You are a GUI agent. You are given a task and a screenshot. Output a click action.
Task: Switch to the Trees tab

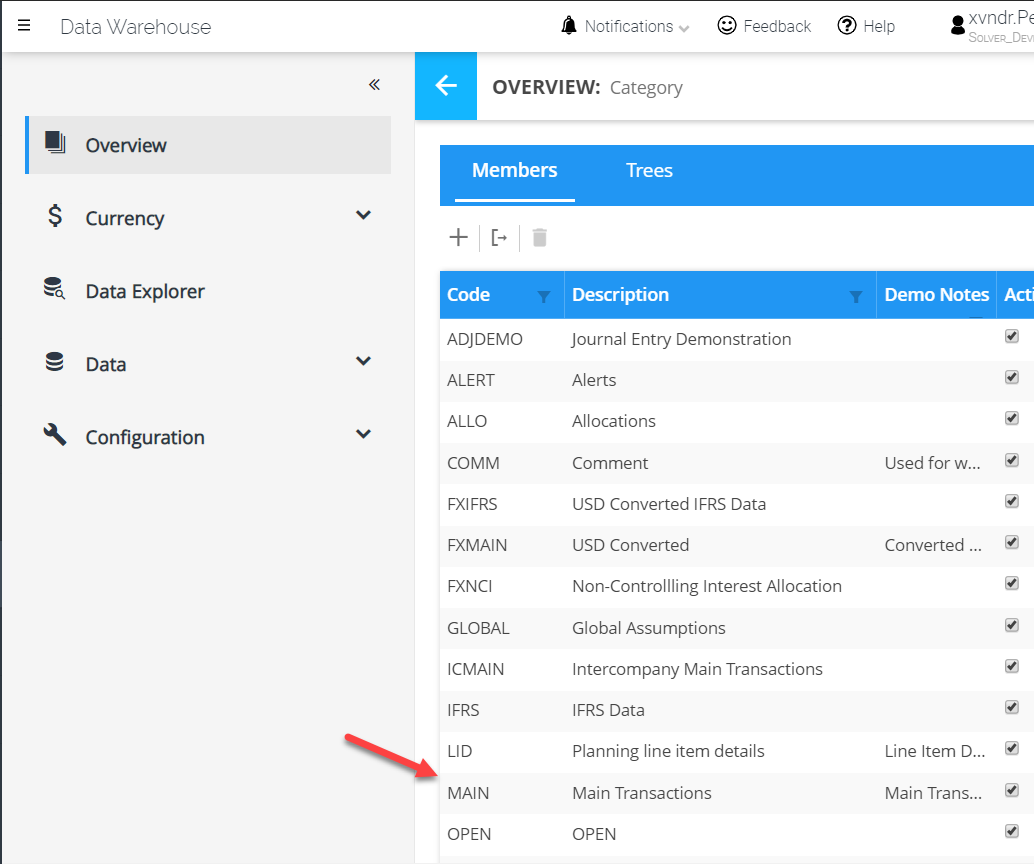click(x=649, y=171)
